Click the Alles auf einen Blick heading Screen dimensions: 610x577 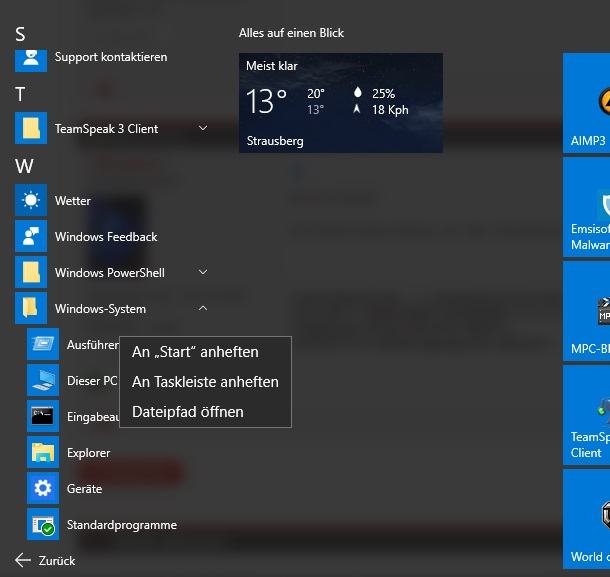coord(291,33)
